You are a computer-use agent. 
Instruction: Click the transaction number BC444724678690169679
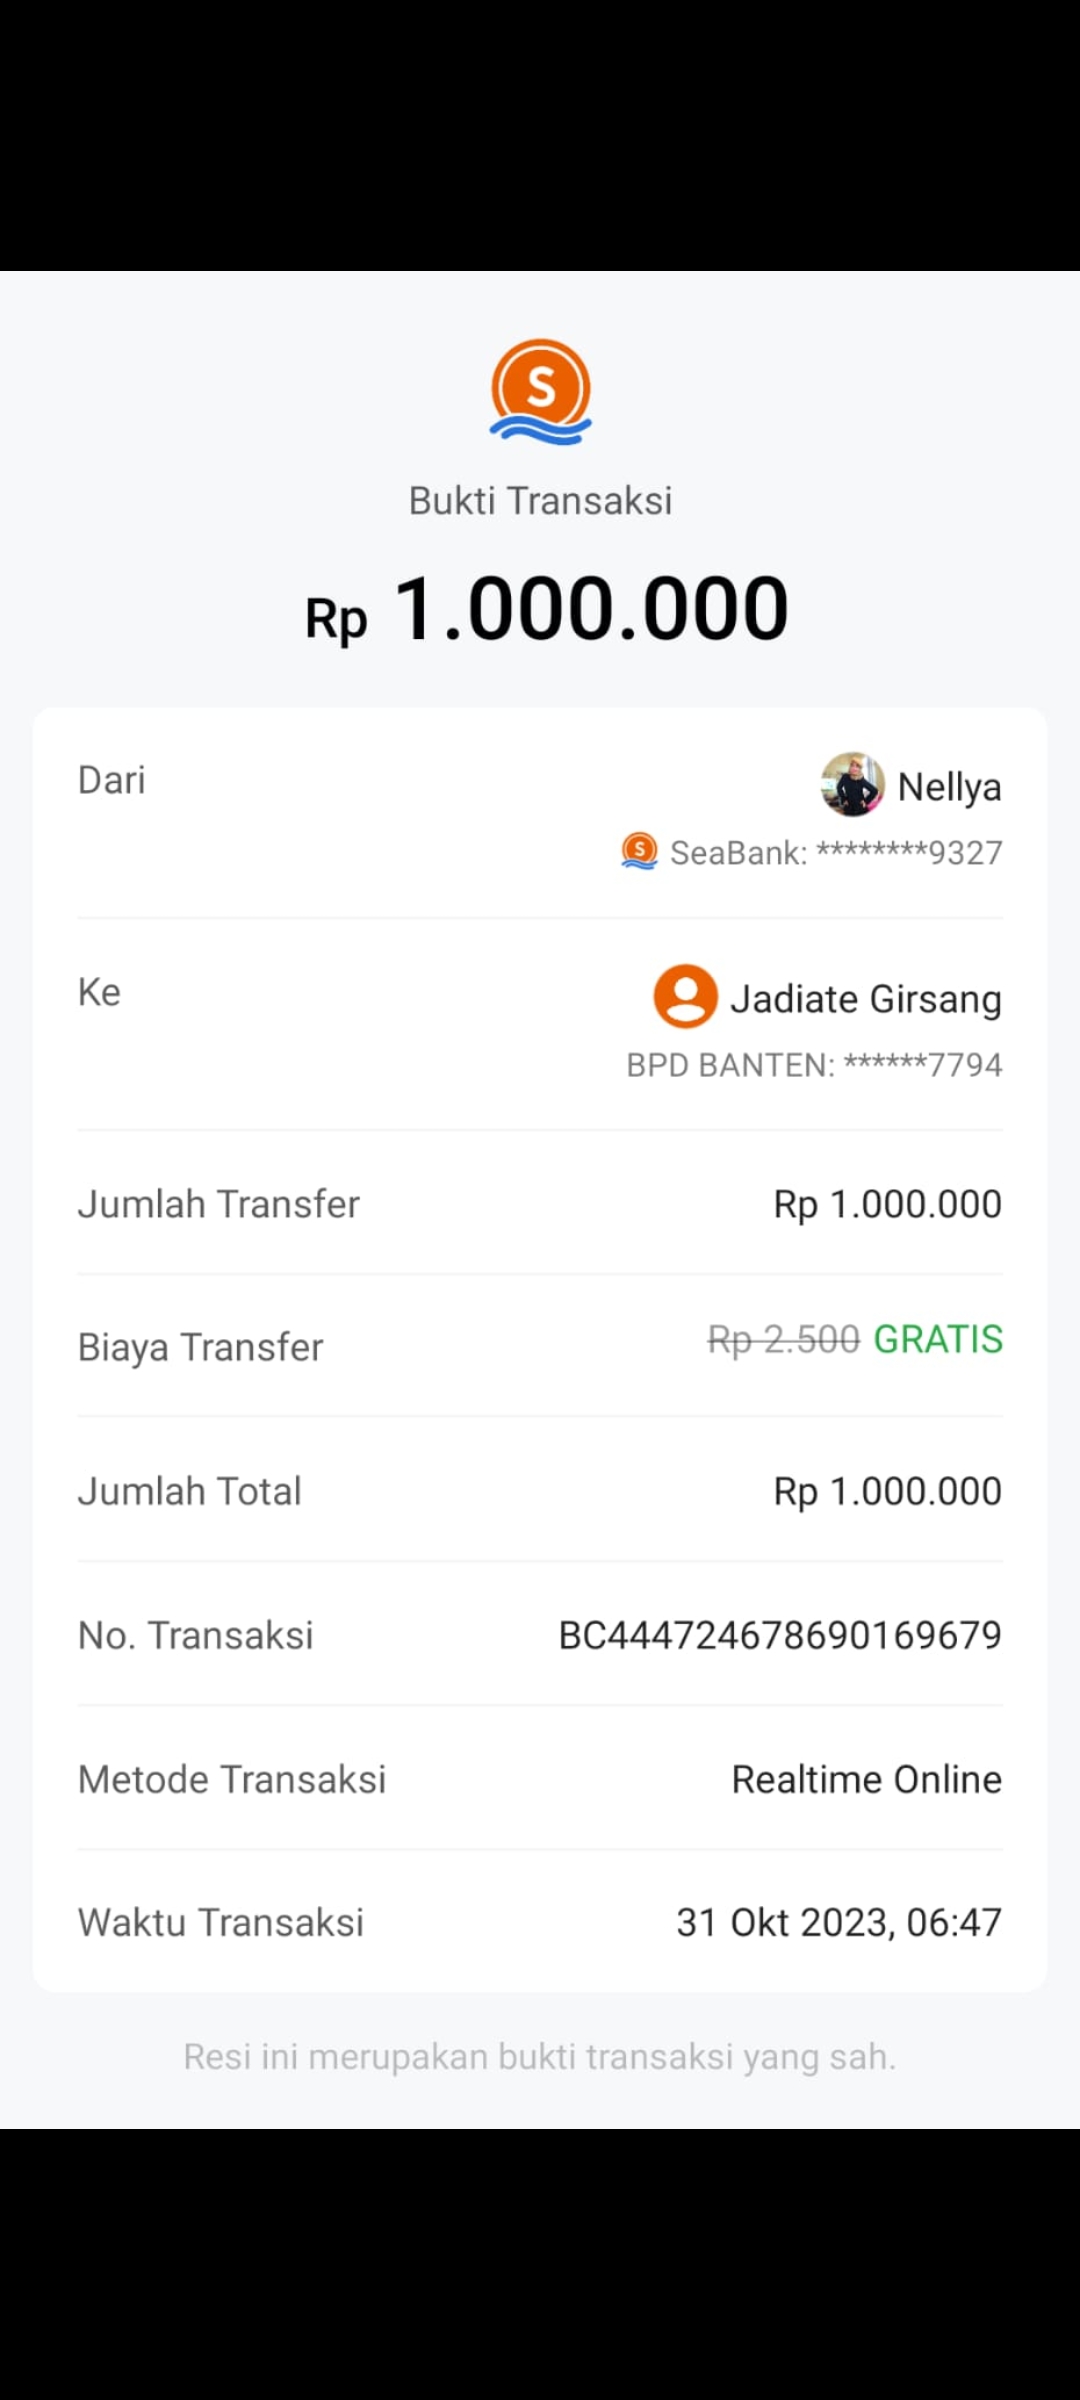pos(779,1635)
